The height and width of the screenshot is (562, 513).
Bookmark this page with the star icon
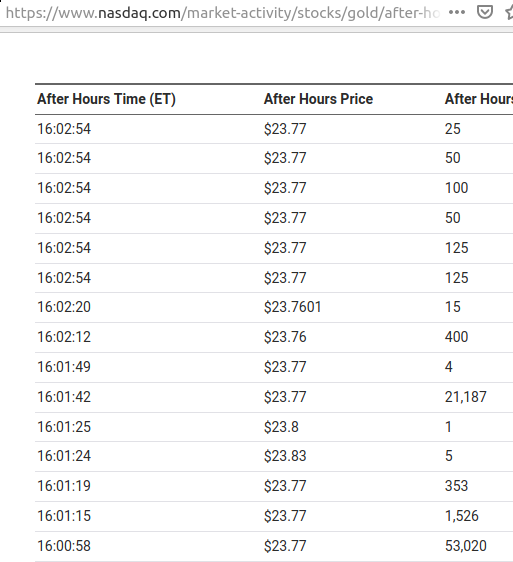(509, 13)
